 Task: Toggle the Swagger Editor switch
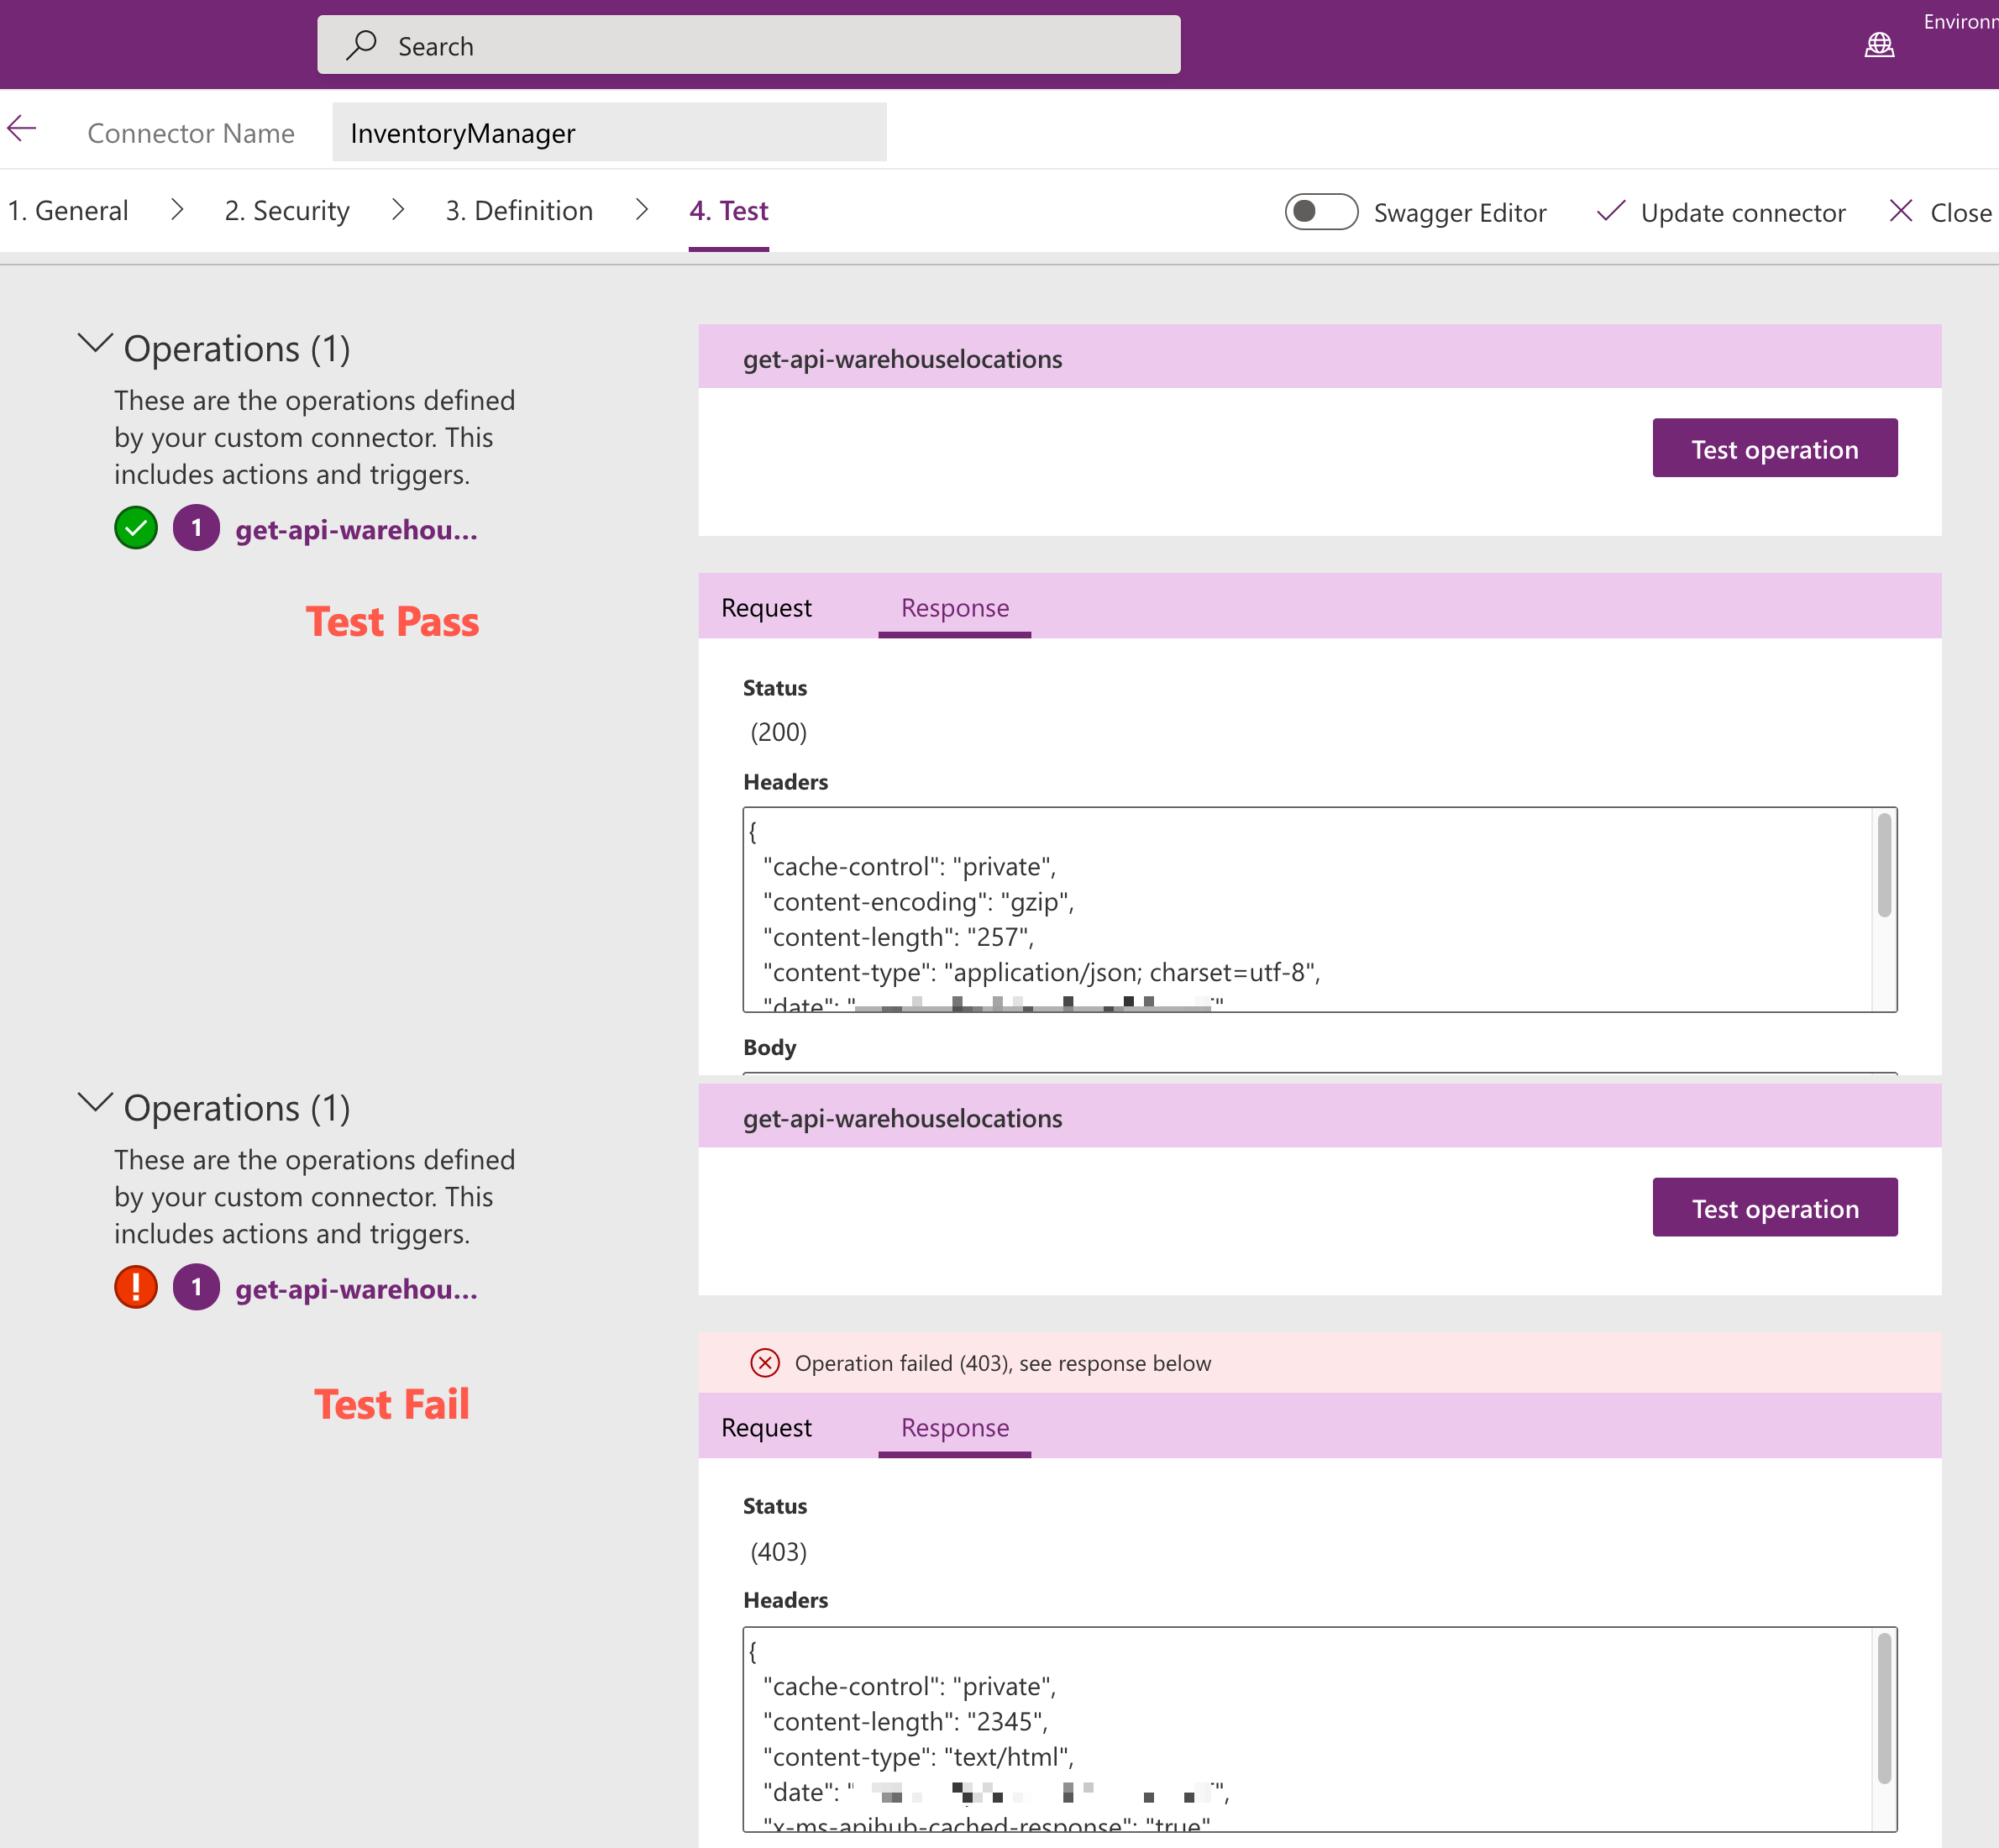(x=1320, y=211)
